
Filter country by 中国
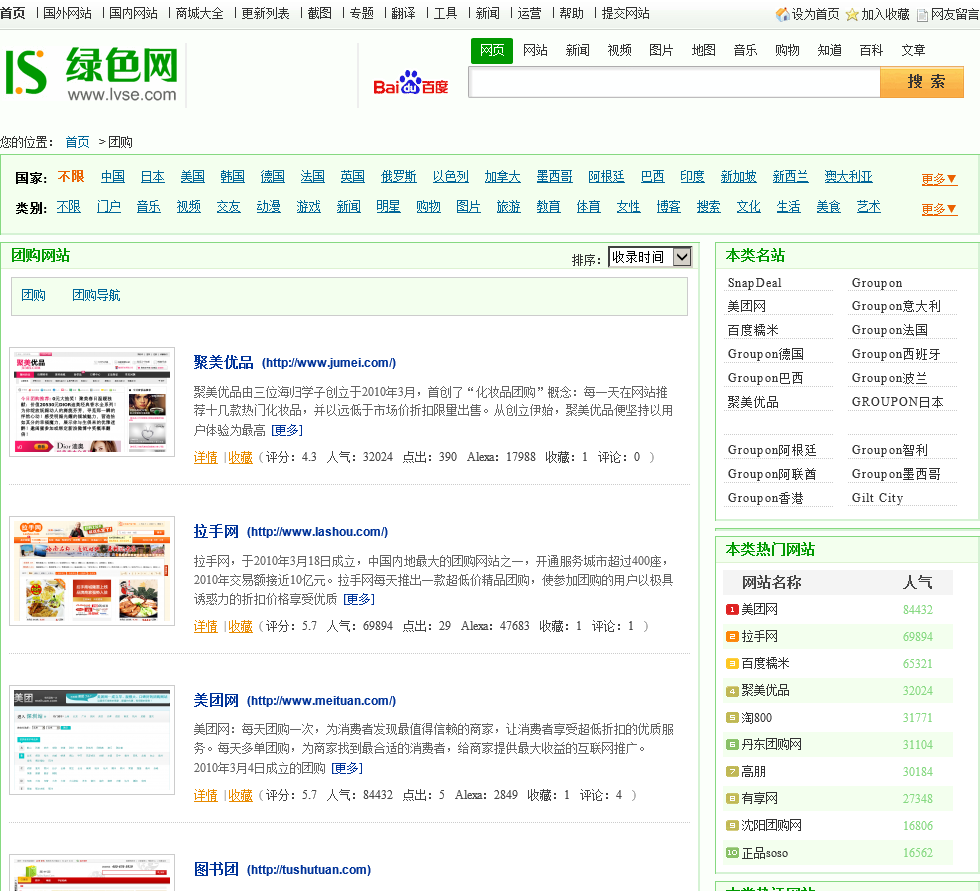(x=113, y=177)
